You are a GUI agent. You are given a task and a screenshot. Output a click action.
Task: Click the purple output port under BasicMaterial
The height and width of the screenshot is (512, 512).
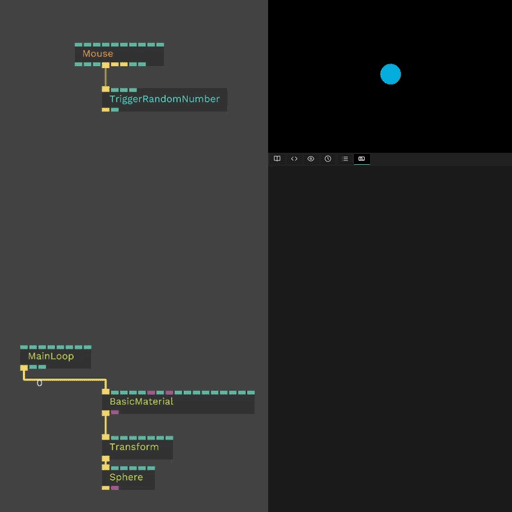115,413
